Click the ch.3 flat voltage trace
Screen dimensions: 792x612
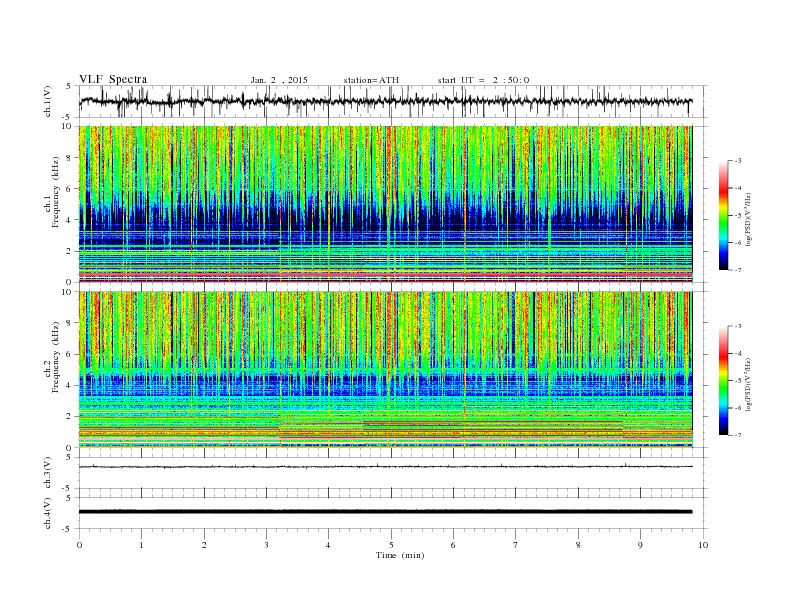coord(386,467)
